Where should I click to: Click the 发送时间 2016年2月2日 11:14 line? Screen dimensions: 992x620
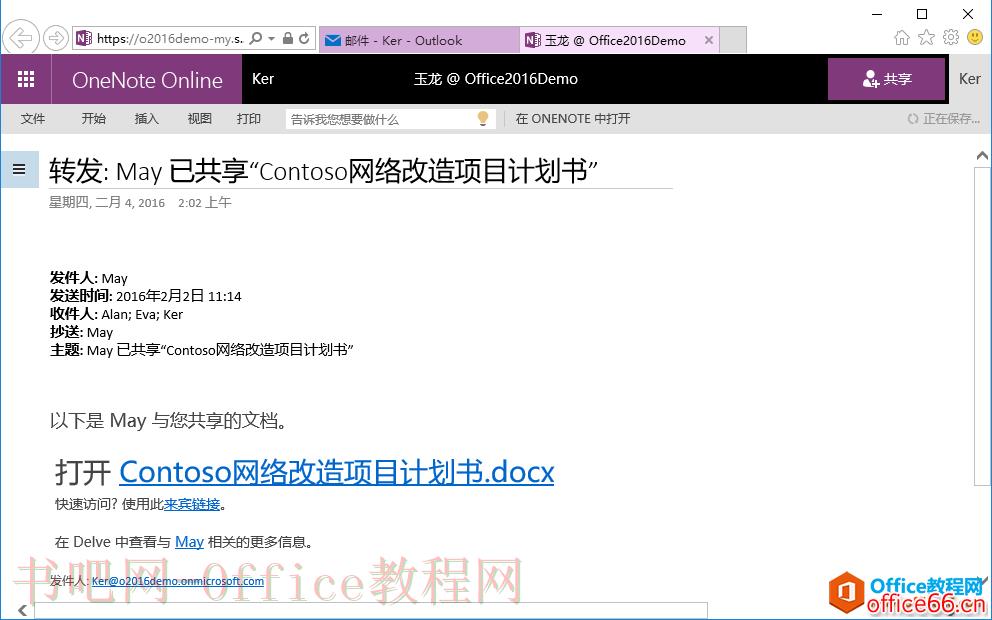pos(146,296)
